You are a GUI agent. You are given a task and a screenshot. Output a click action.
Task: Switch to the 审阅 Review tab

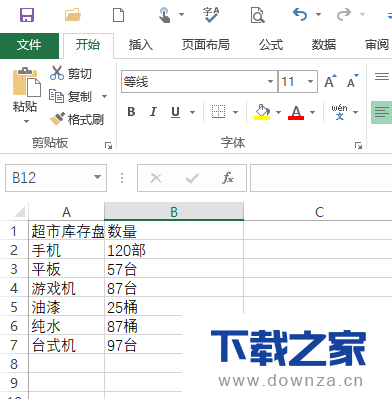tap(377, 45)
